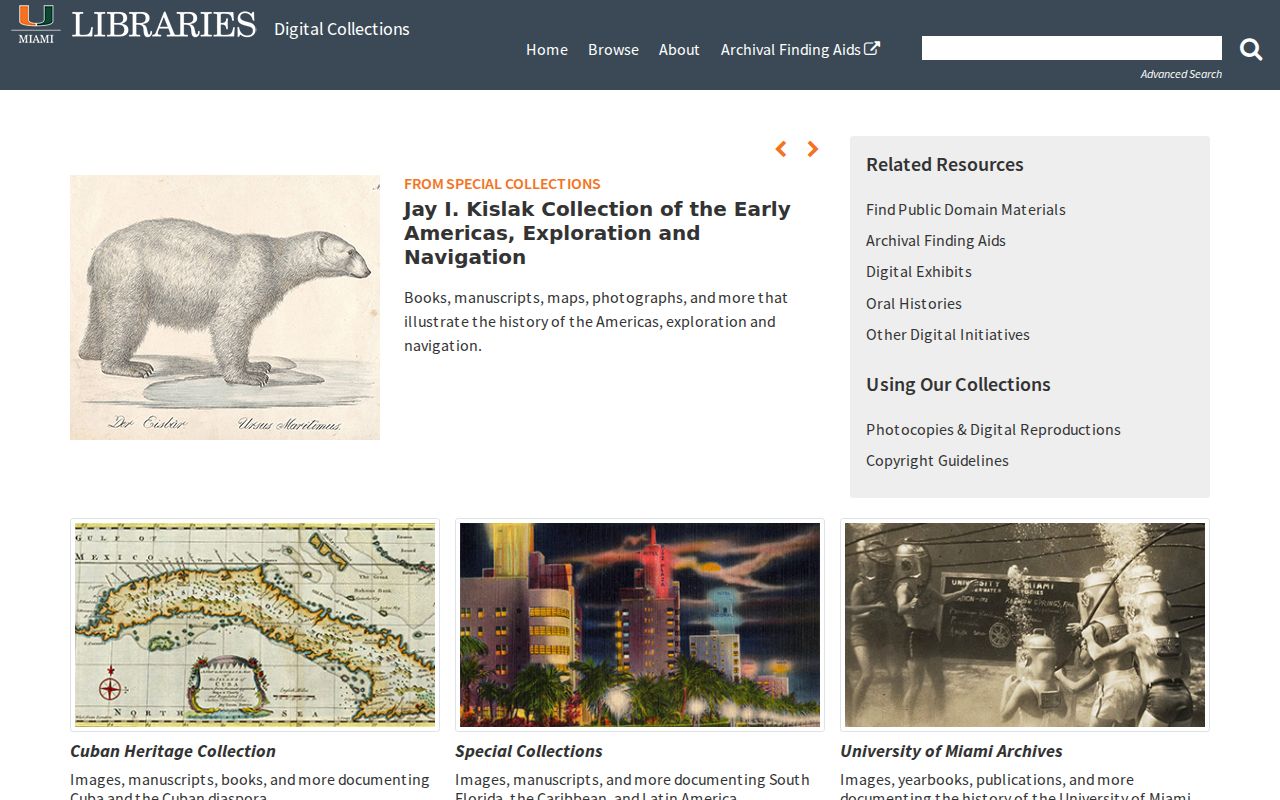
Task: Open Advanced Search
Action: point(1181,74)
